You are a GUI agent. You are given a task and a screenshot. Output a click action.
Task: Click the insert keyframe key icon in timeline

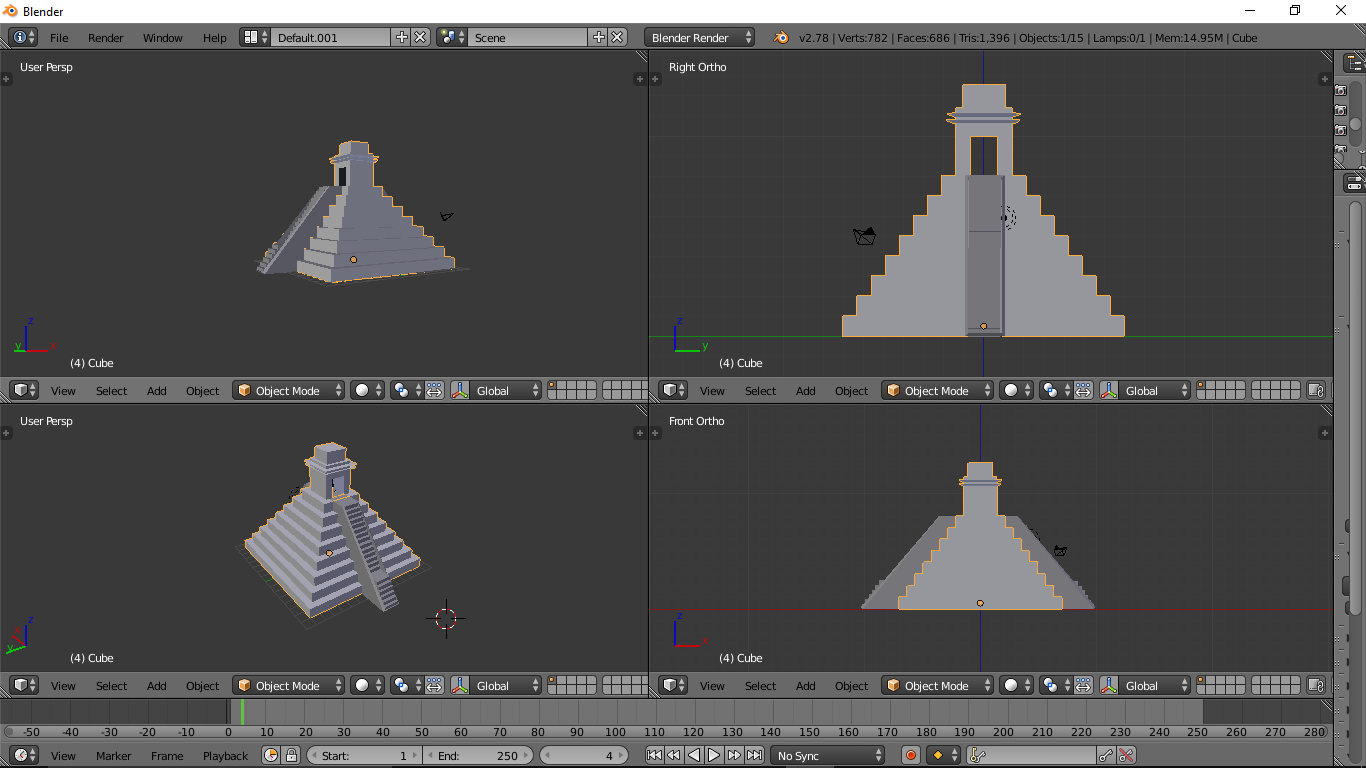coord(1106,756)
